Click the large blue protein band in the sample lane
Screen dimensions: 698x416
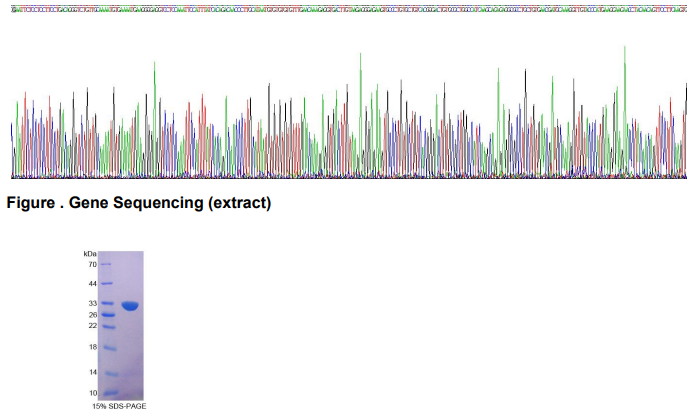(130, 306)
